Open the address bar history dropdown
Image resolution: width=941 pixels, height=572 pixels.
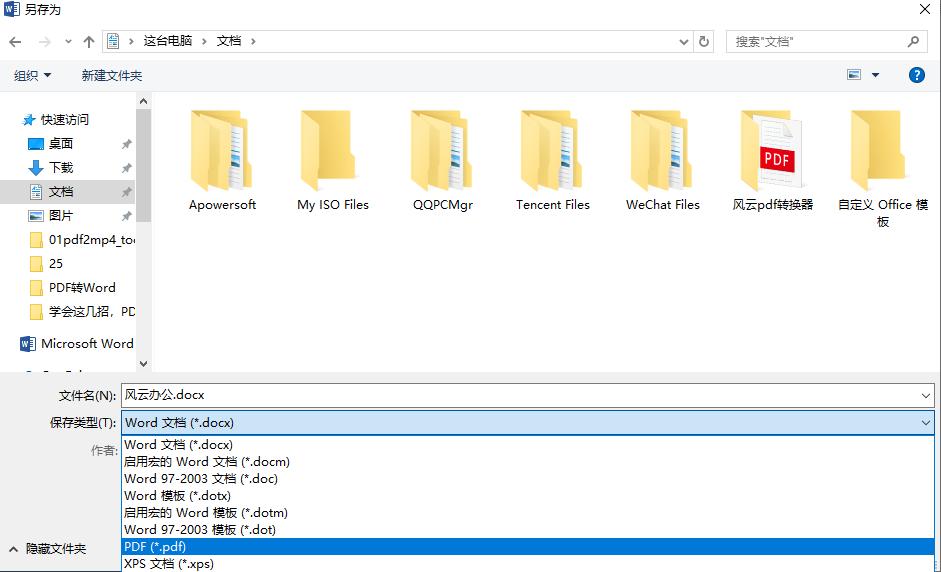click(x=684, y=41)
